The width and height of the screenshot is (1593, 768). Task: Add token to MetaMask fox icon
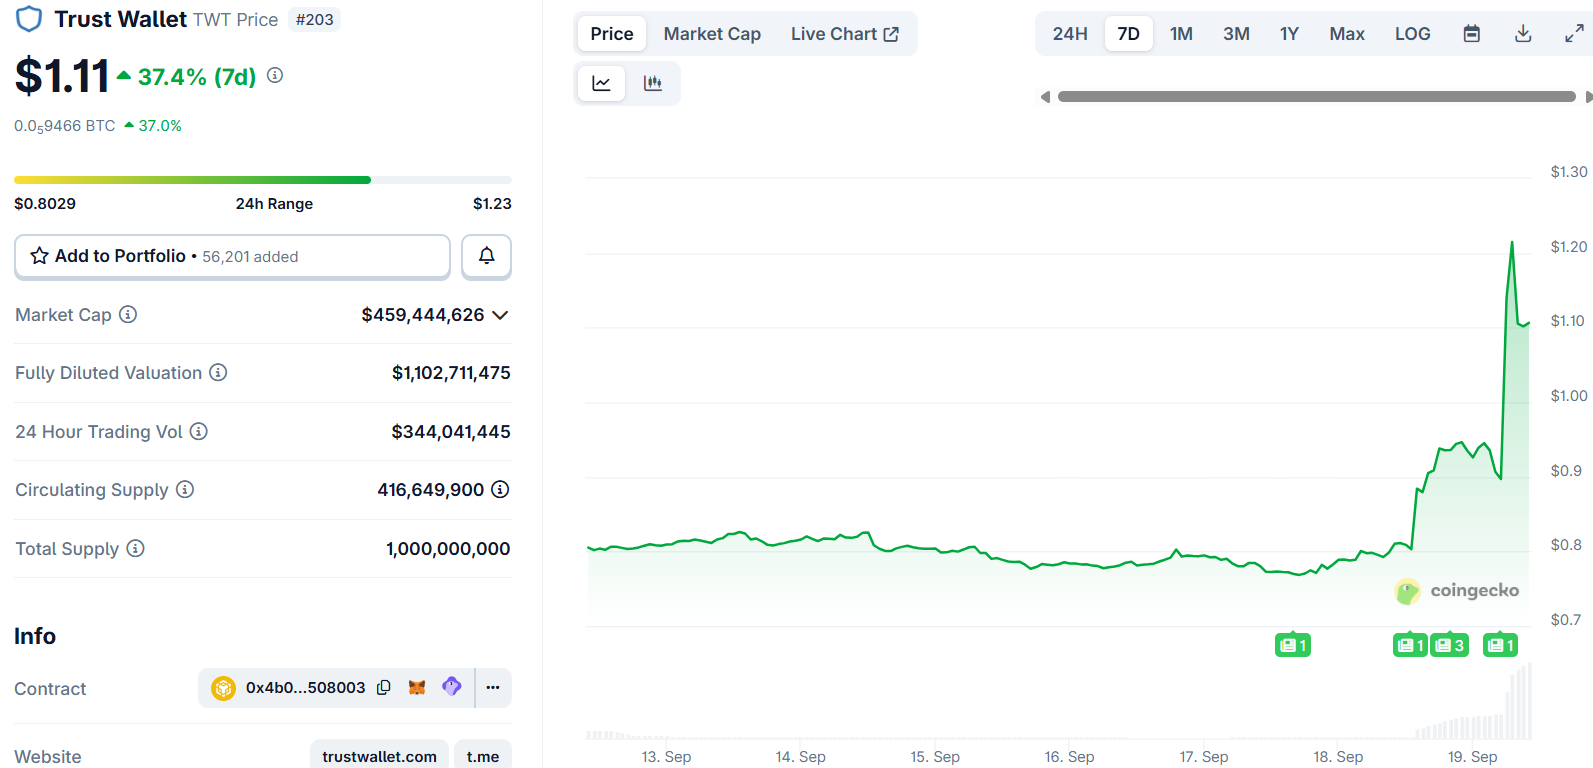(x=417, y=688)
